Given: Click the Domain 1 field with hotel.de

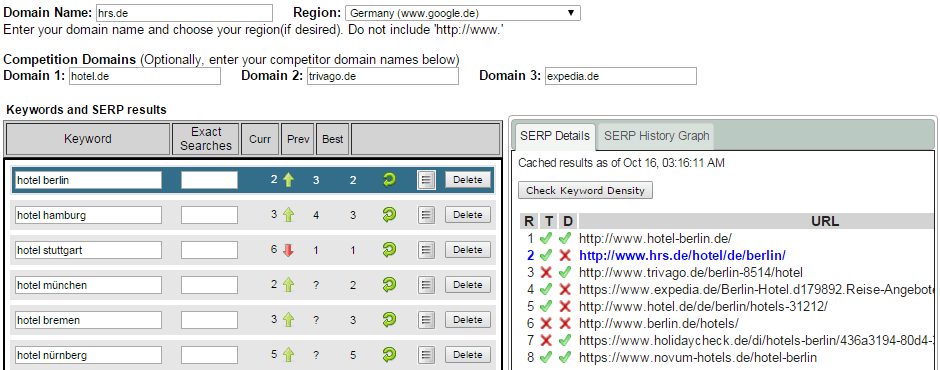Looking at the screenshot, I should [x=145, y=76].
